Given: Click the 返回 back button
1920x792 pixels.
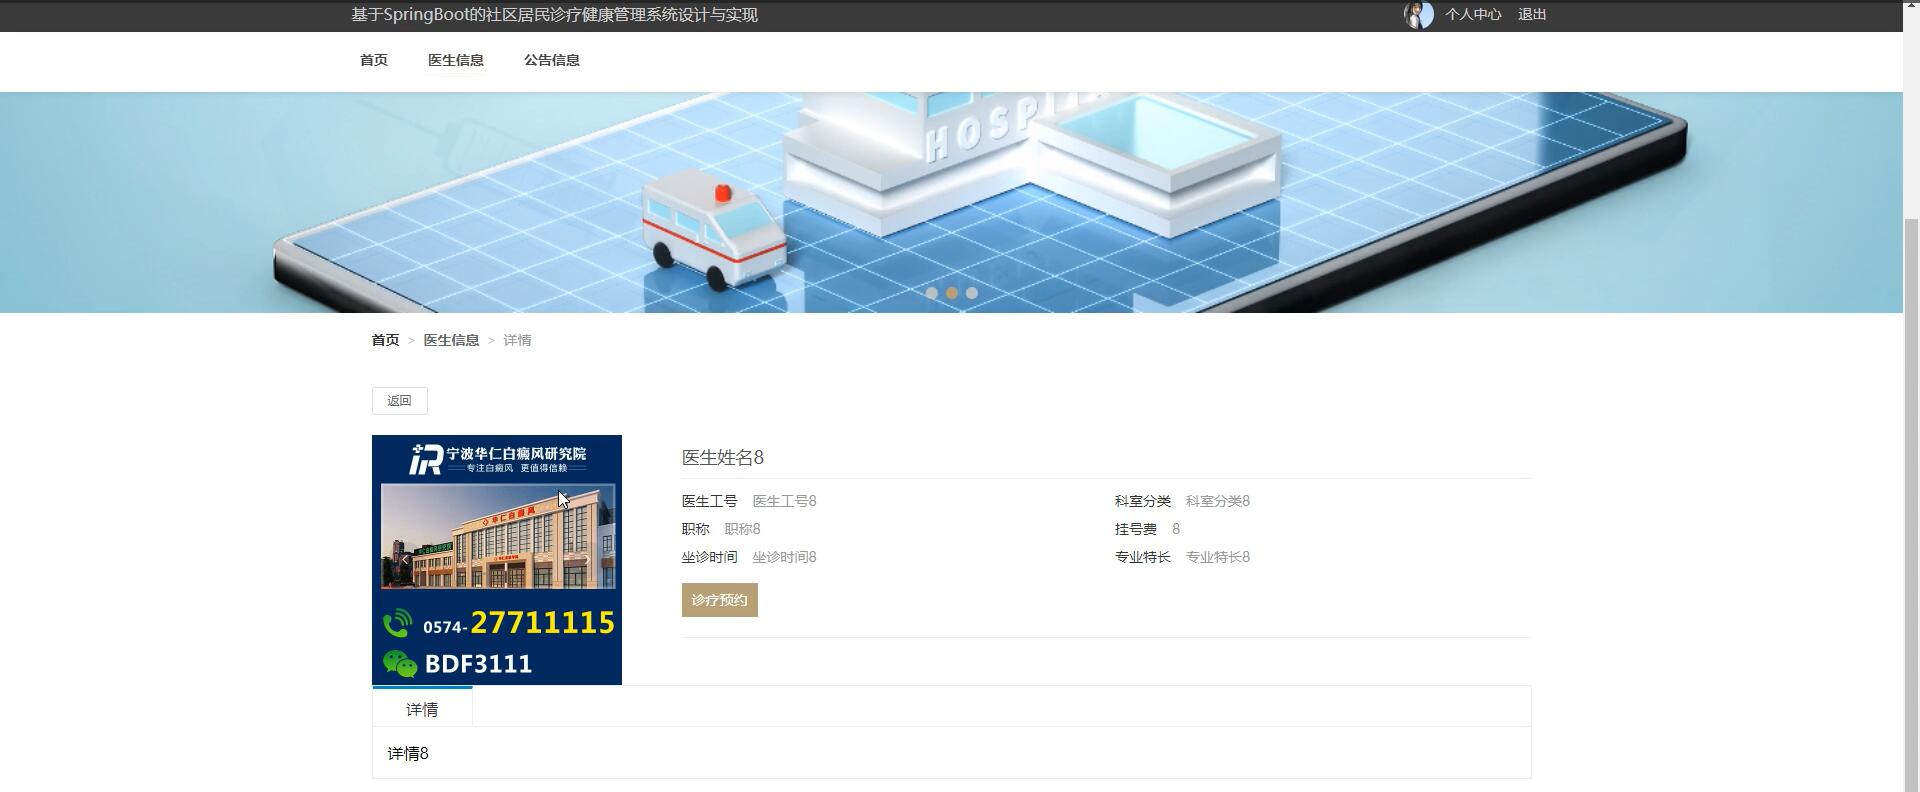Looking at the screenshot, I should point(400,401).
